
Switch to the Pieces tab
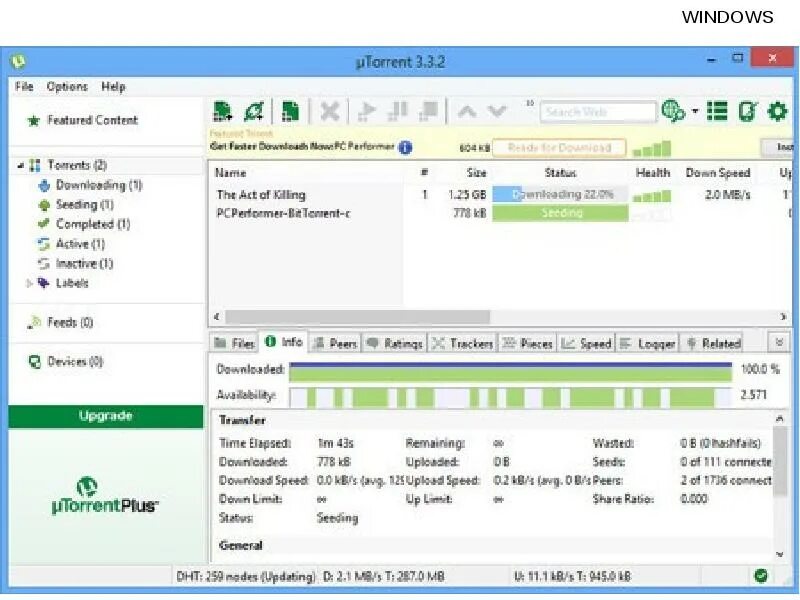pyautogui.click(x=528, y=343)
